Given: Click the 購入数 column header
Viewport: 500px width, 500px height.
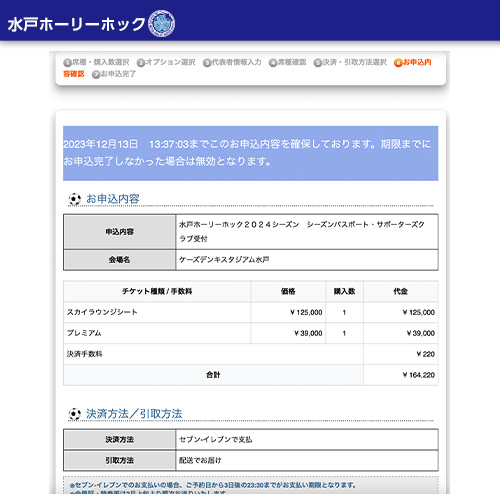Looking at the screenshot, I should (344, 291).
